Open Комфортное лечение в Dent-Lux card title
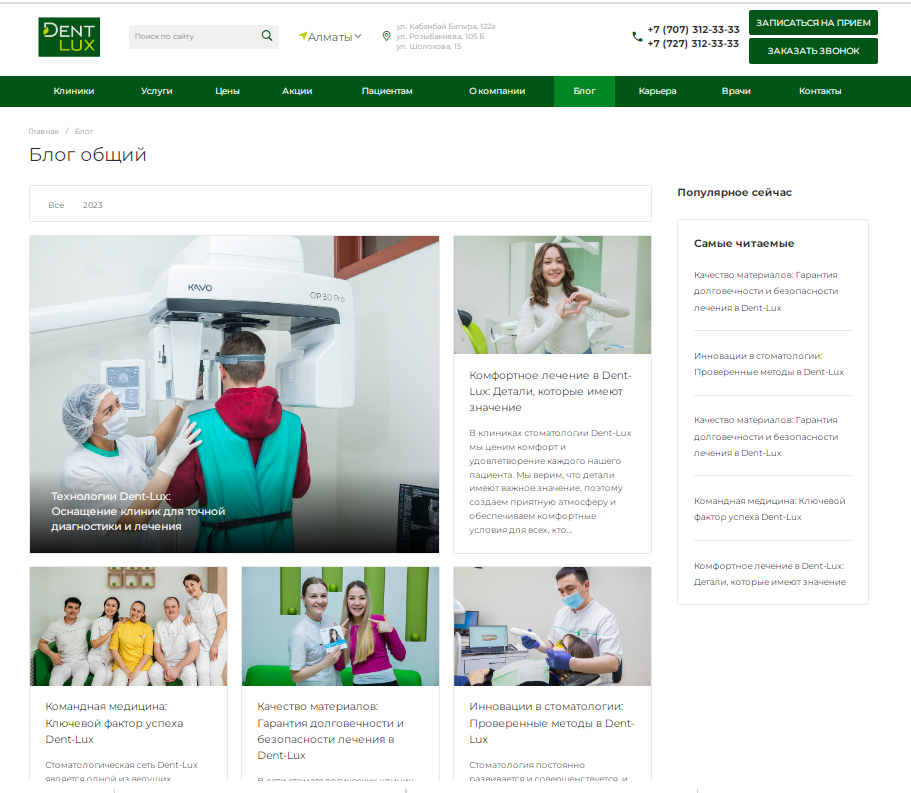 [x=550, y=392]
